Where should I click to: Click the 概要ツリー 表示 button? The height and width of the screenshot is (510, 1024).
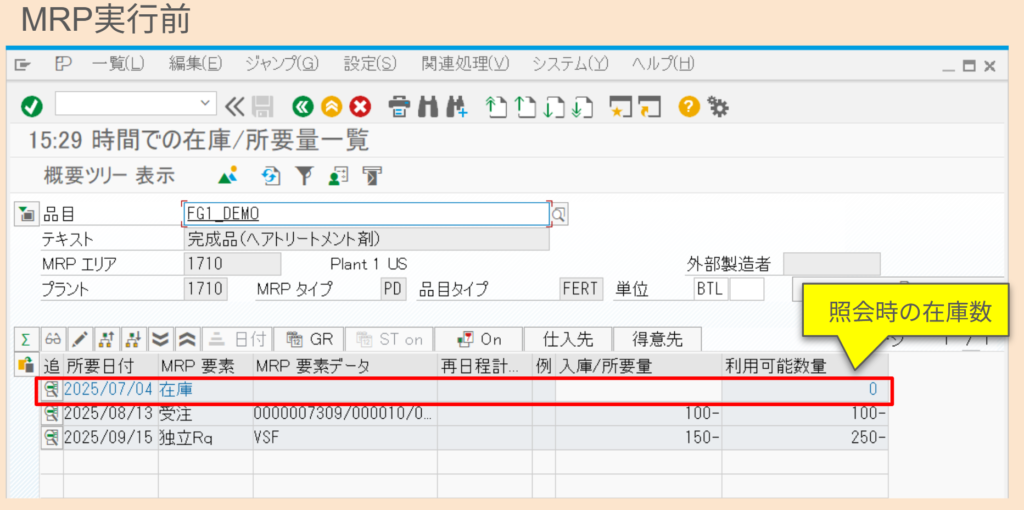[109, 175]
